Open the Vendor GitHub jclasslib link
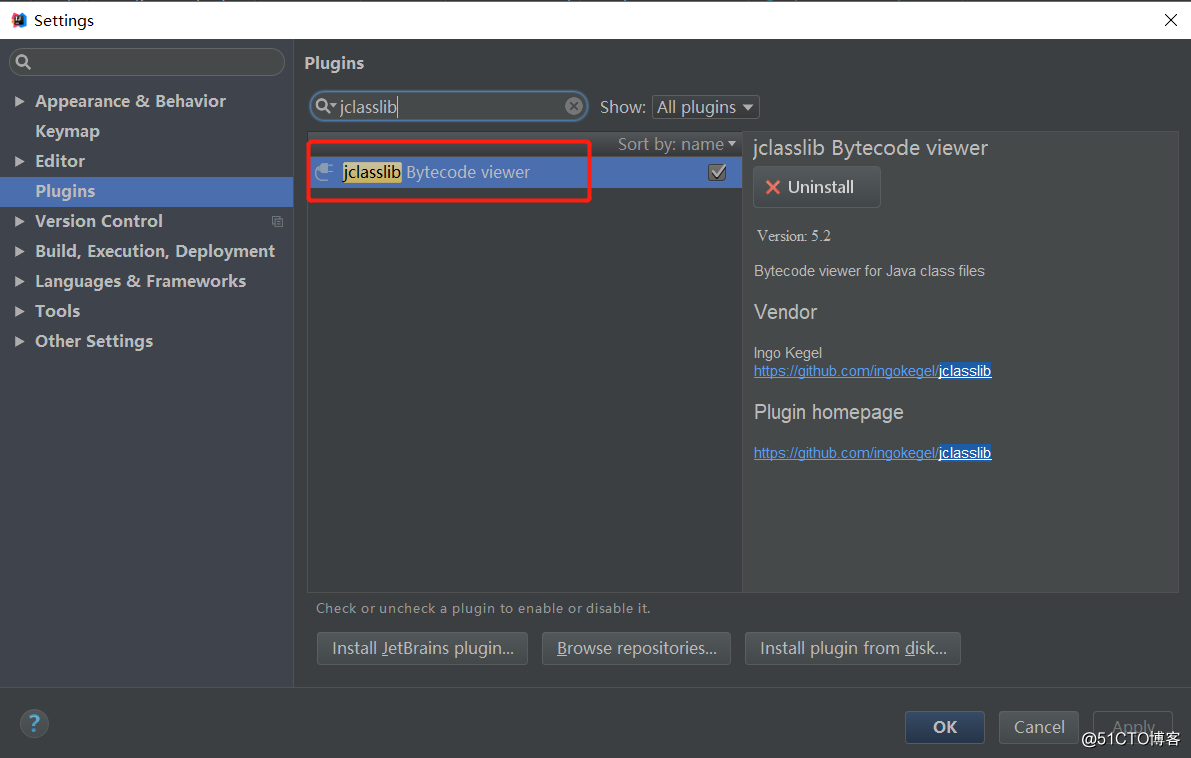Viewport: 1191px width, 758px height. [x=872, y=371]
